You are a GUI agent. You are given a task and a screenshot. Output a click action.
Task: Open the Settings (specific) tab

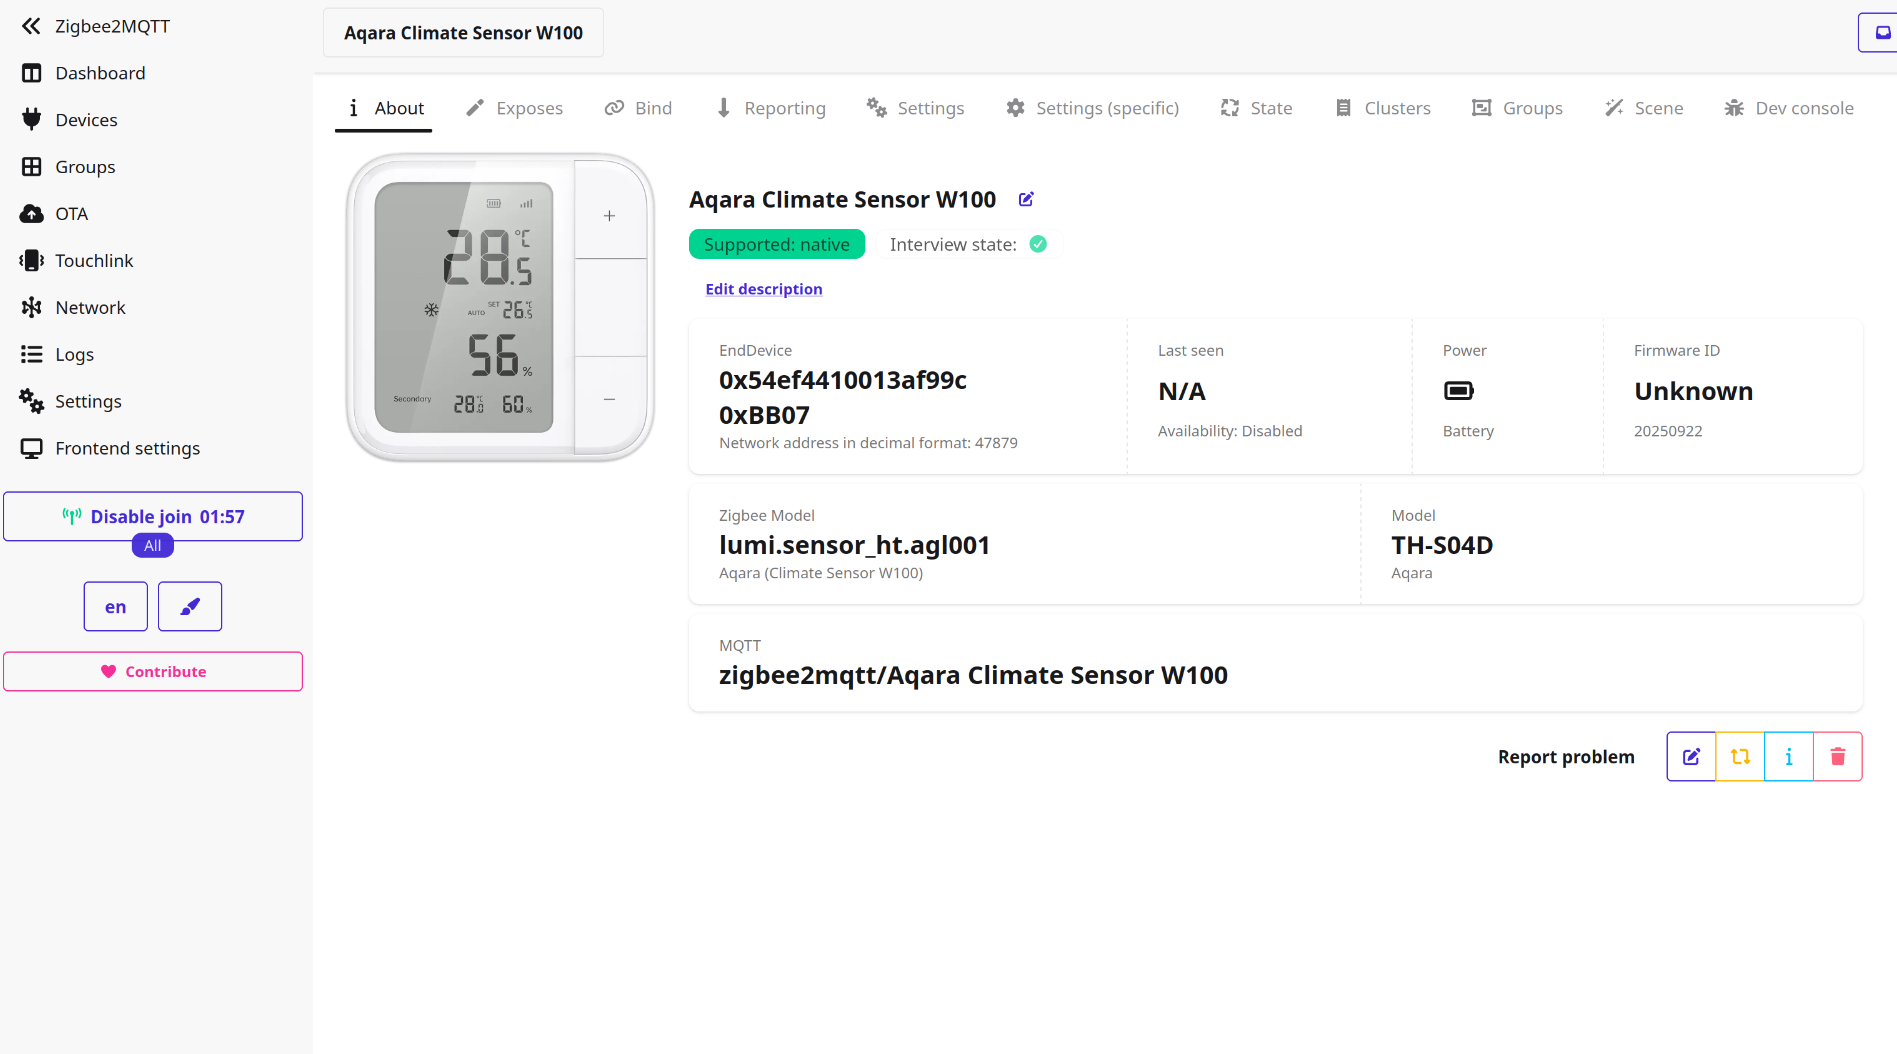[x=1093, y=108]
